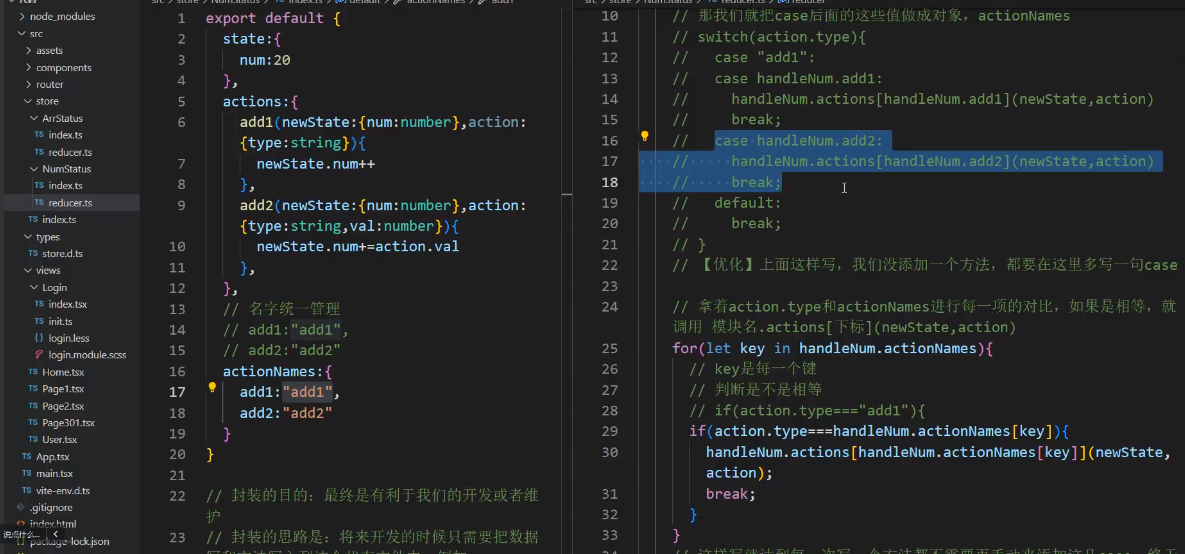Viewport: 1185px width, 554px height.
Task: Expand the components folder
Action: point(28,67)
